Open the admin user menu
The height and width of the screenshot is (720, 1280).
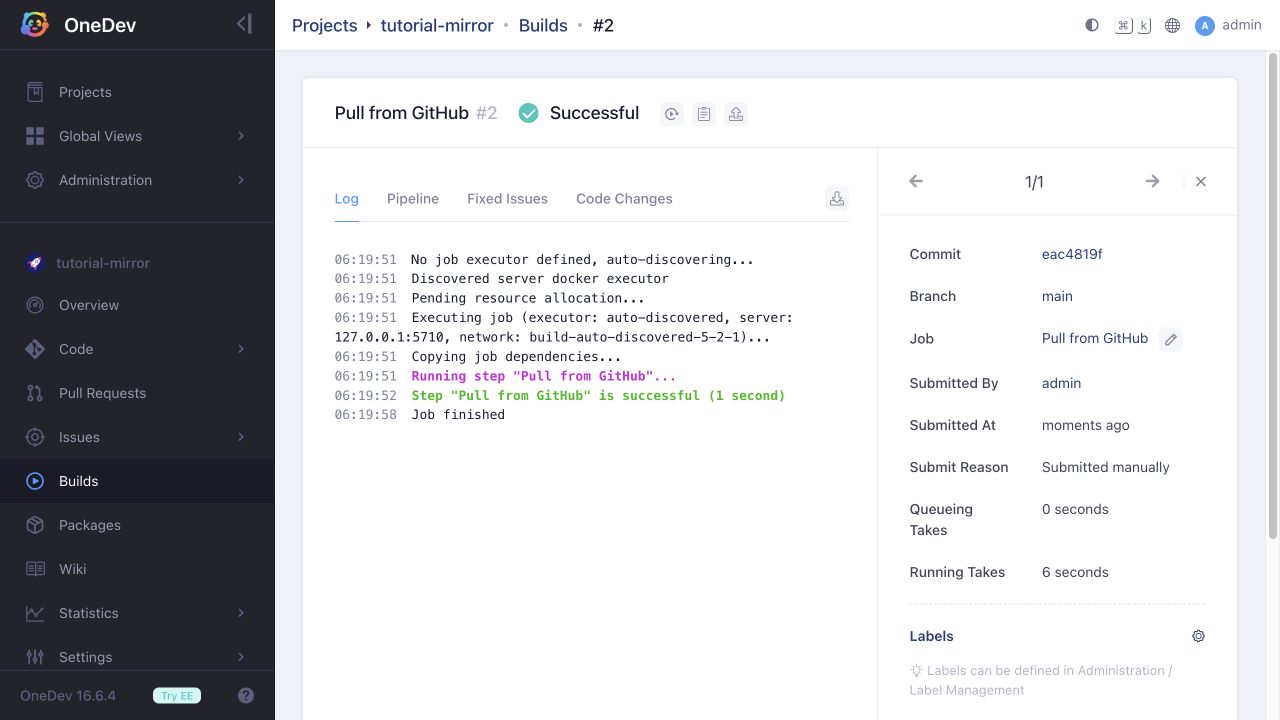click(1228, 25)
